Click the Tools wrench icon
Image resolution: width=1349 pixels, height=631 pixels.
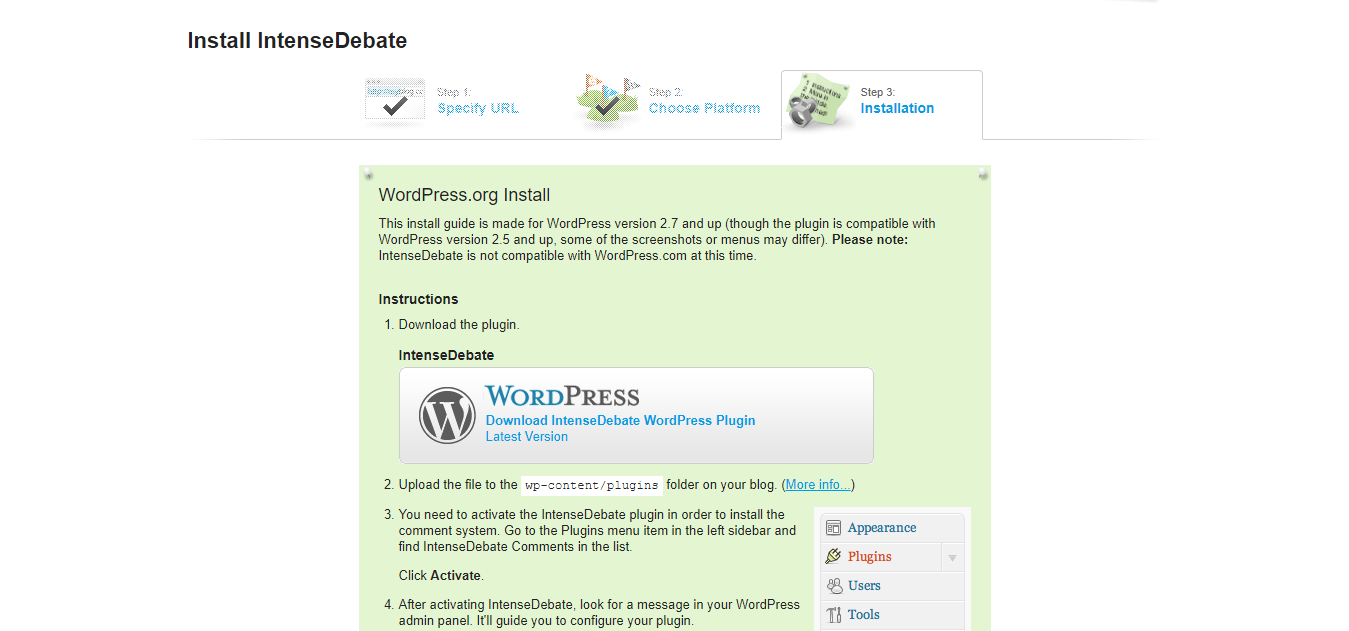tap(833, 615)
